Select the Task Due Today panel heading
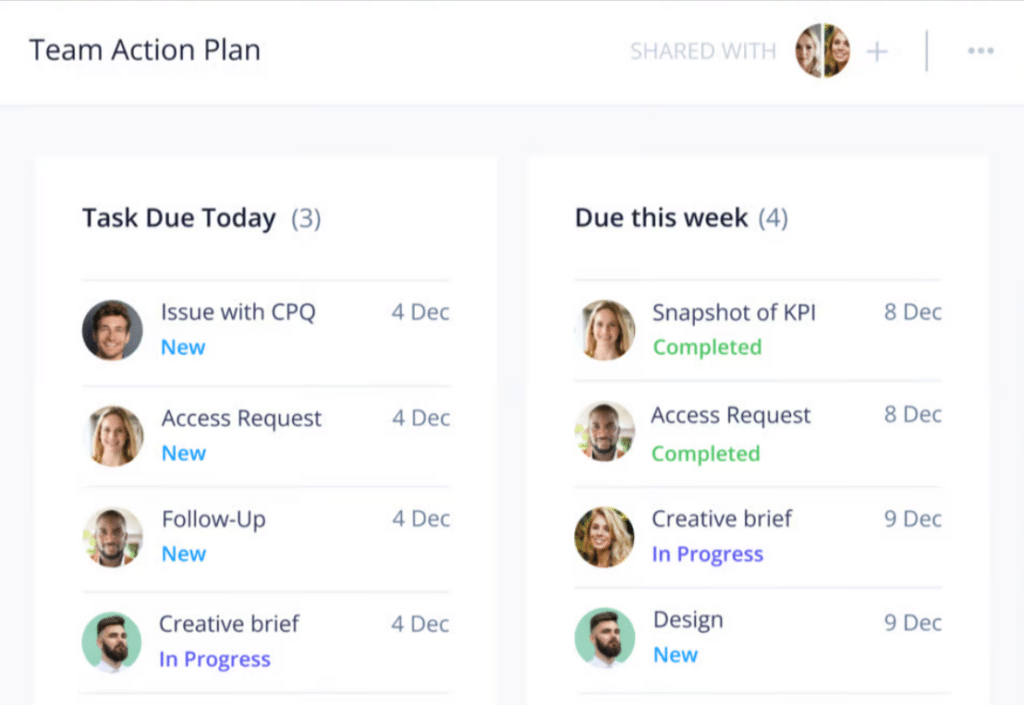 tap(179, 218)
